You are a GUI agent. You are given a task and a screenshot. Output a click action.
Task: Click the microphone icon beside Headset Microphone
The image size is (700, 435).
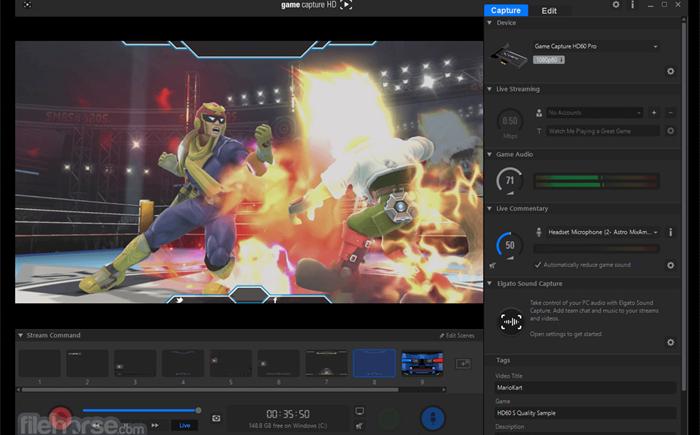[x=539, y=232]
